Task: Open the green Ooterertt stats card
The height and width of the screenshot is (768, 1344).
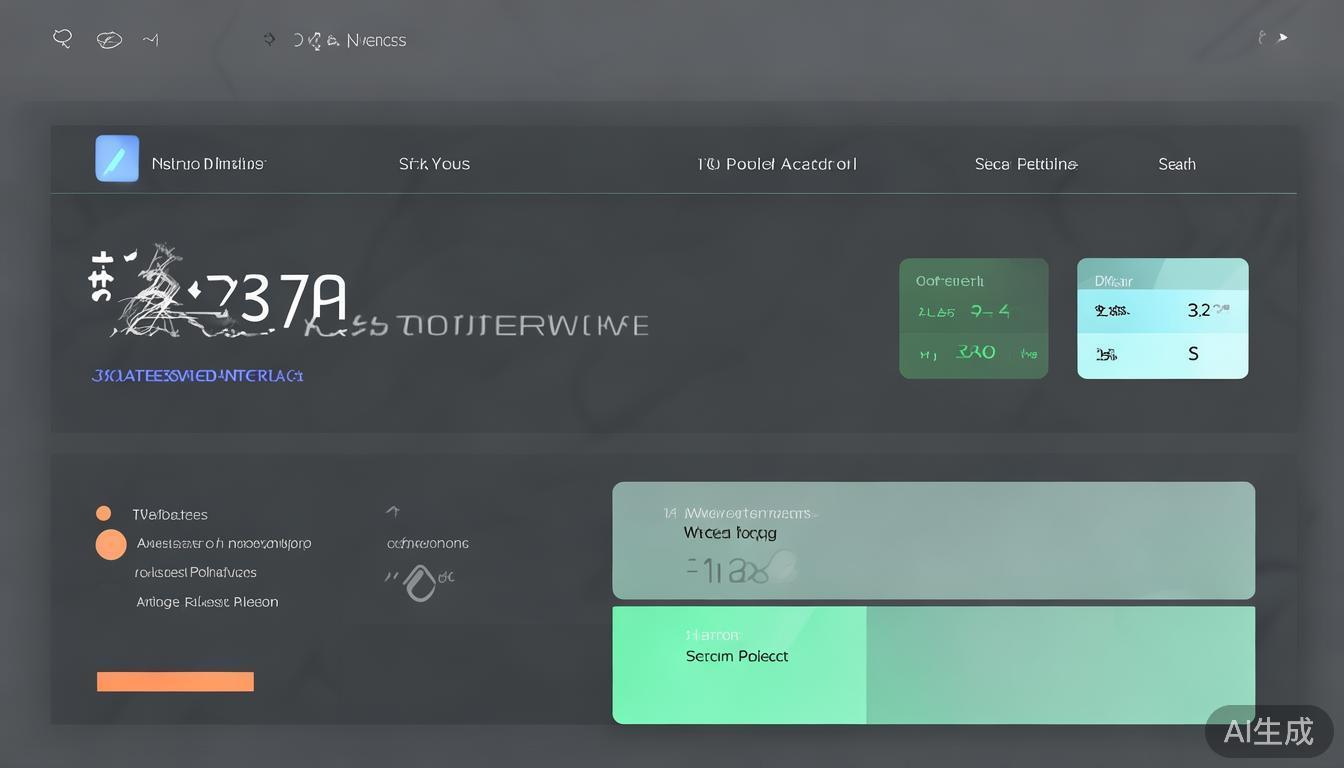Action: (973, 318)
